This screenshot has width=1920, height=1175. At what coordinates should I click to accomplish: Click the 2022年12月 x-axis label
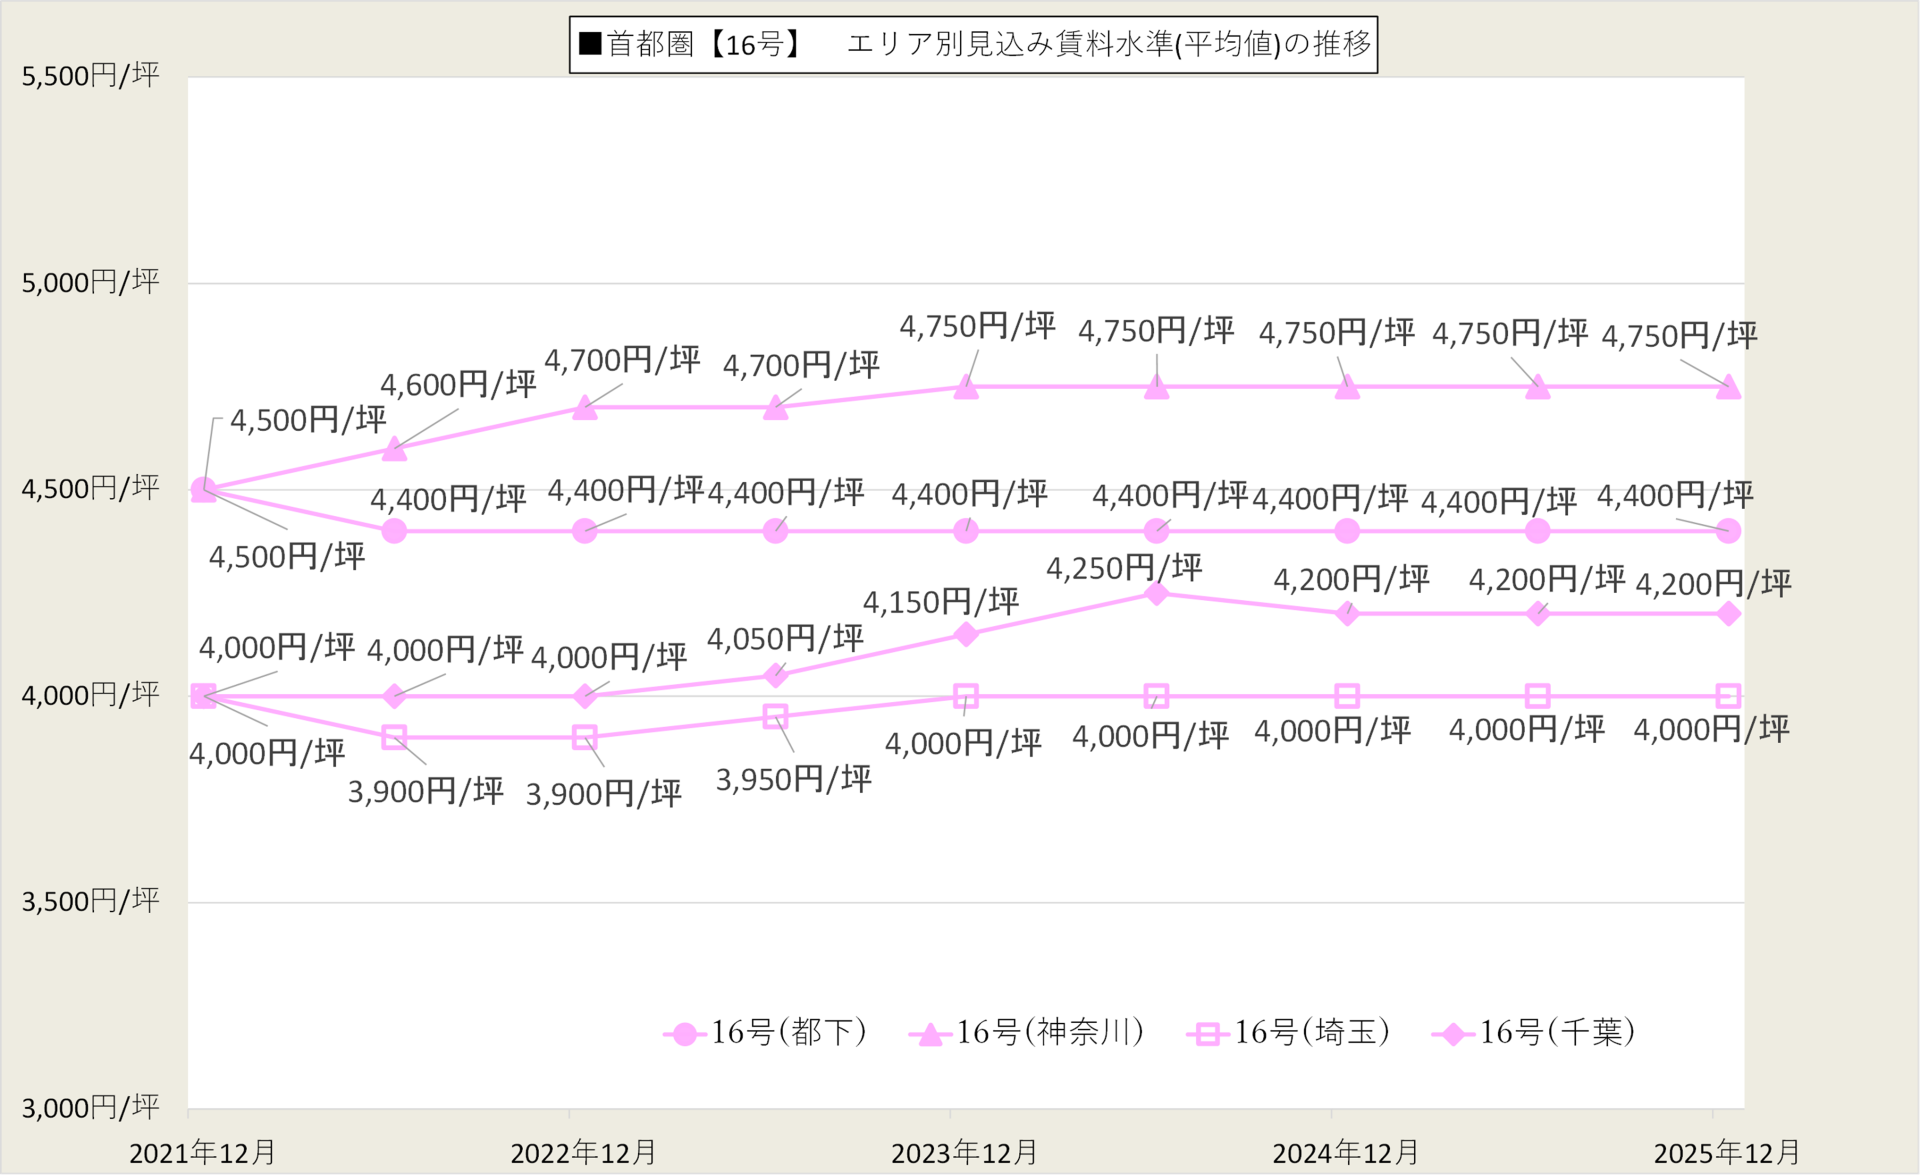pyautogui.click(x=583, y=1153)
